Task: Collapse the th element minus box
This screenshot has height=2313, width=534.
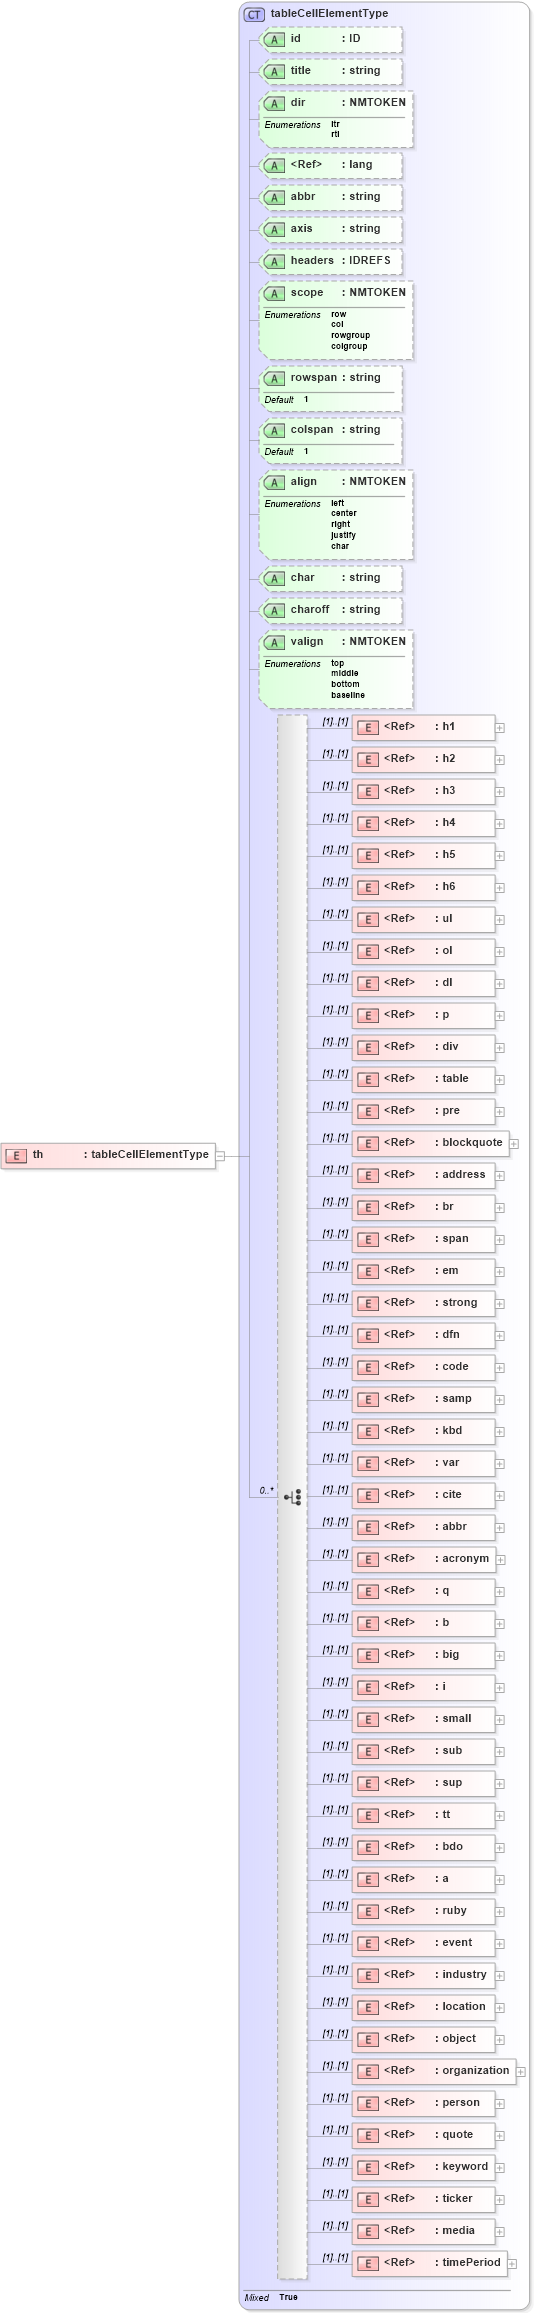Action: (x=221, y=1155)
